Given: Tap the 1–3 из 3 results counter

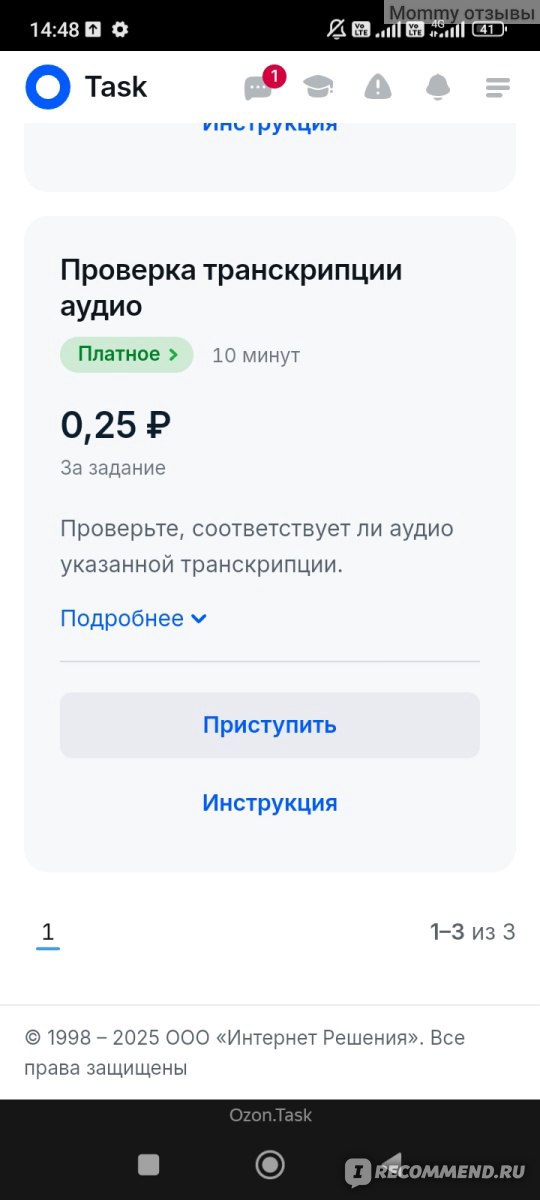Looking at the screenshot, I should point(472,932).
